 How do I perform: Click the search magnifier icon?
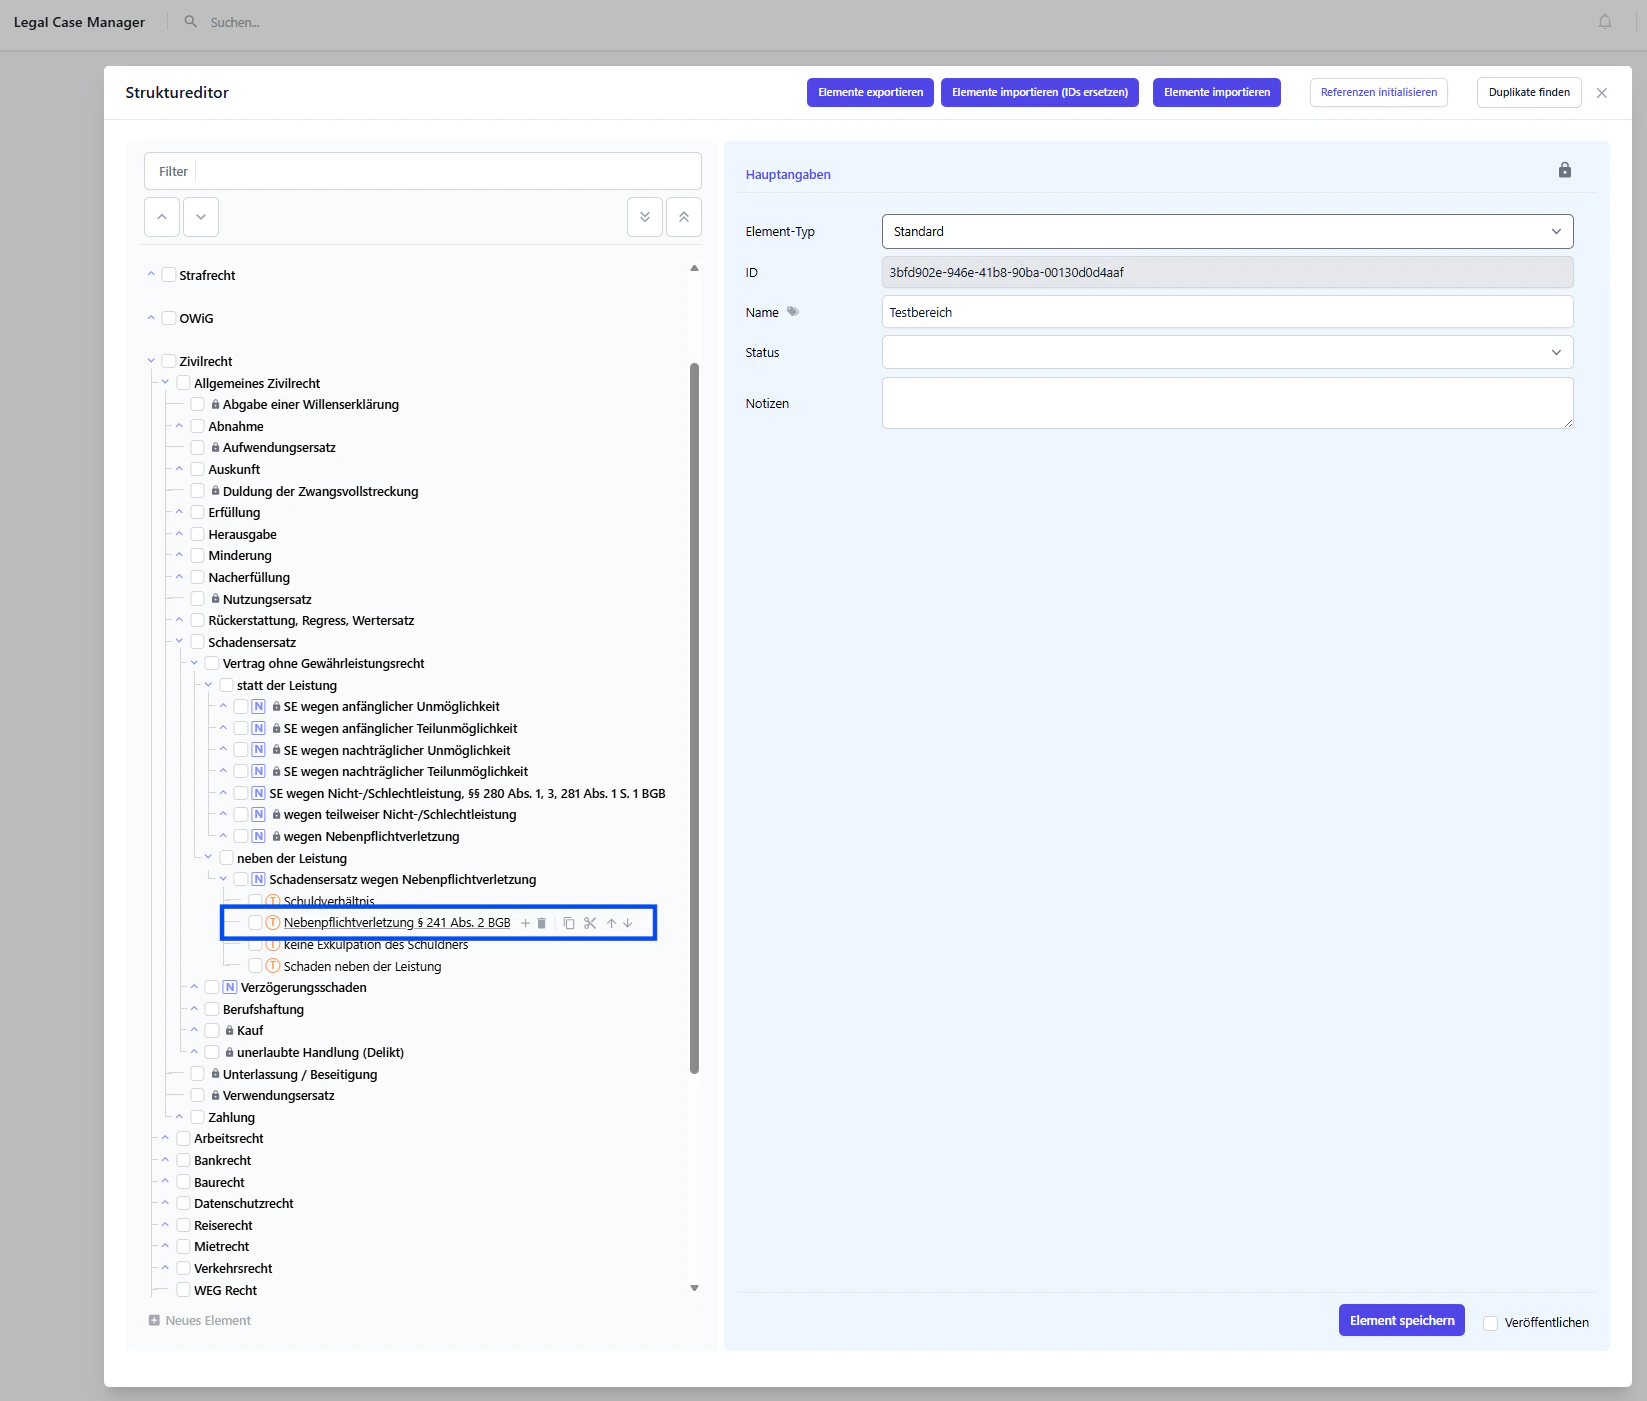click(x=191, y=21)
